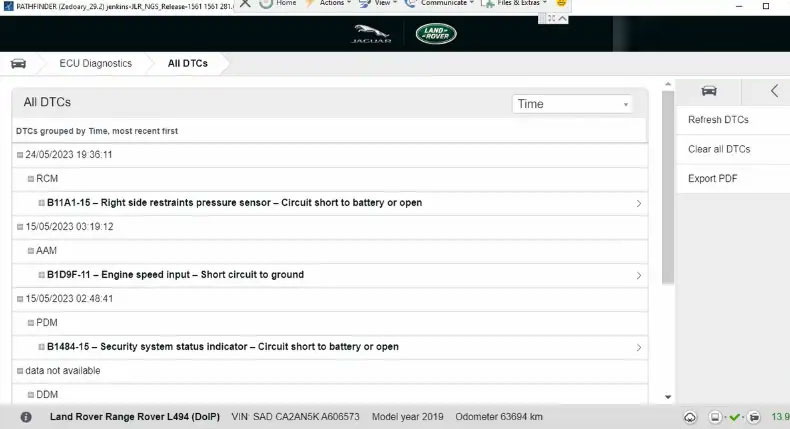Click the Jaguar logo
The image size is (790, 429).
pos(372,35)
